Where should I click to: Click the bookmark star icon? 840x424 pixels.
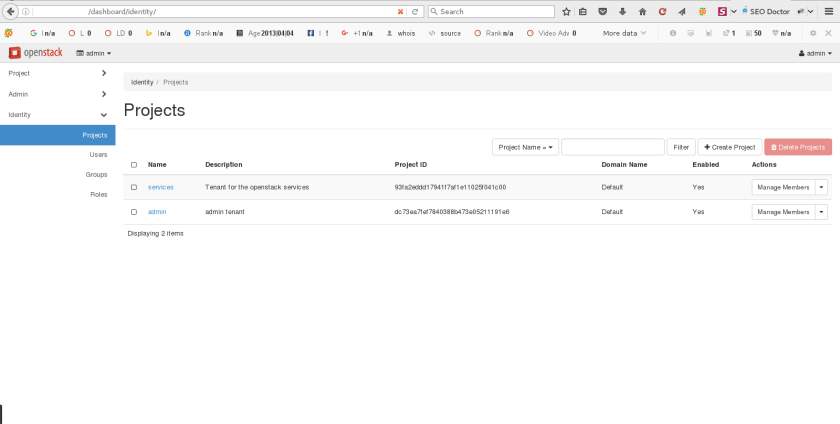click(x=566, y=11)
